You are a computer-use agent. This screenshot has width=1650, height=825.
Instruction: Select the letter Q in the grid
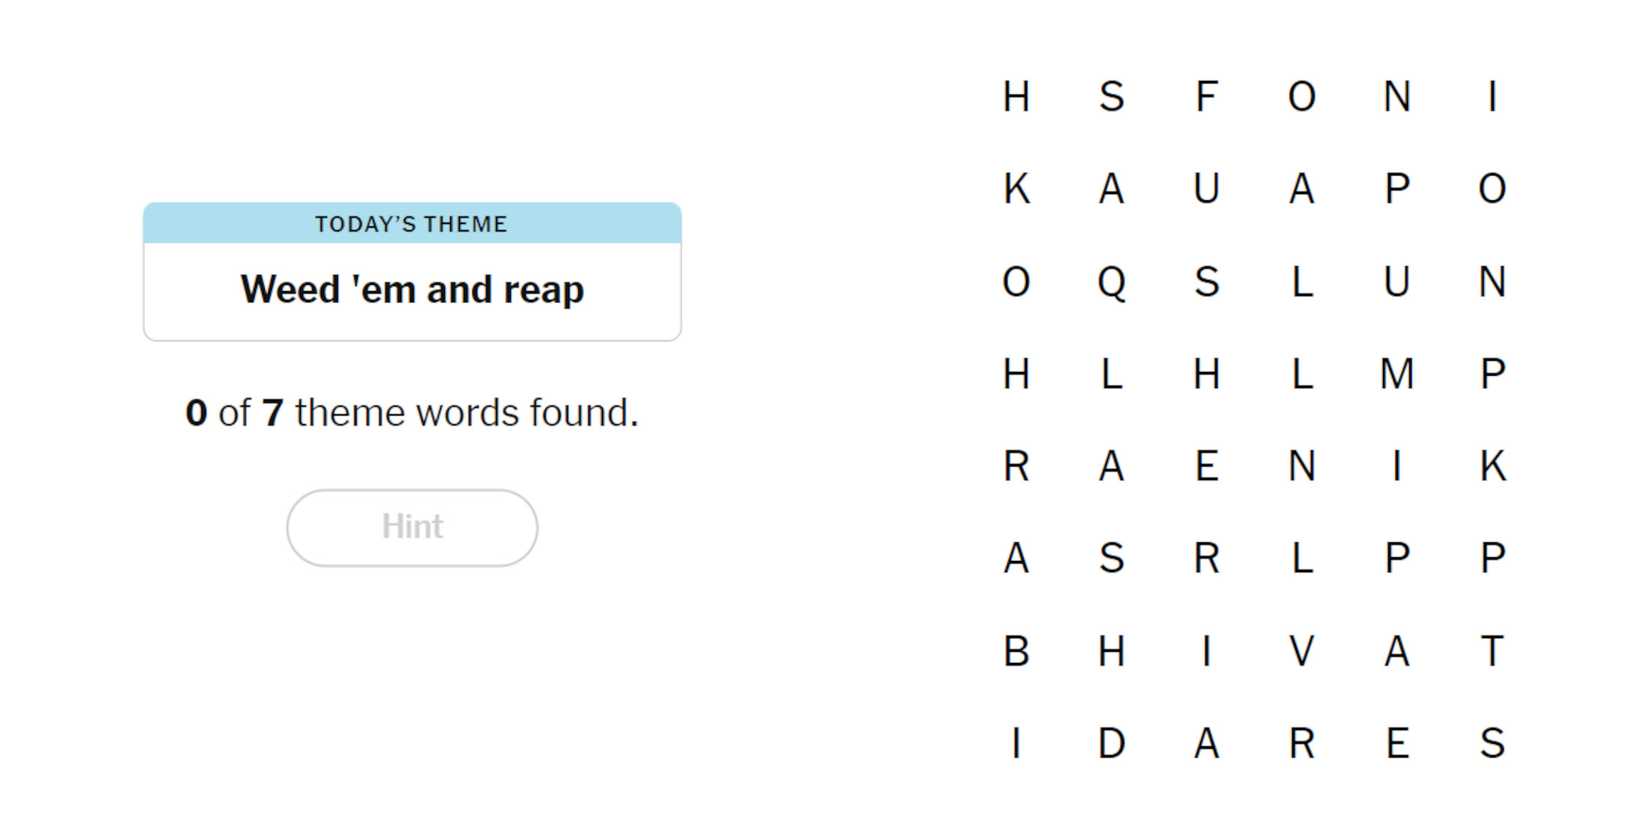[1111, 282]
